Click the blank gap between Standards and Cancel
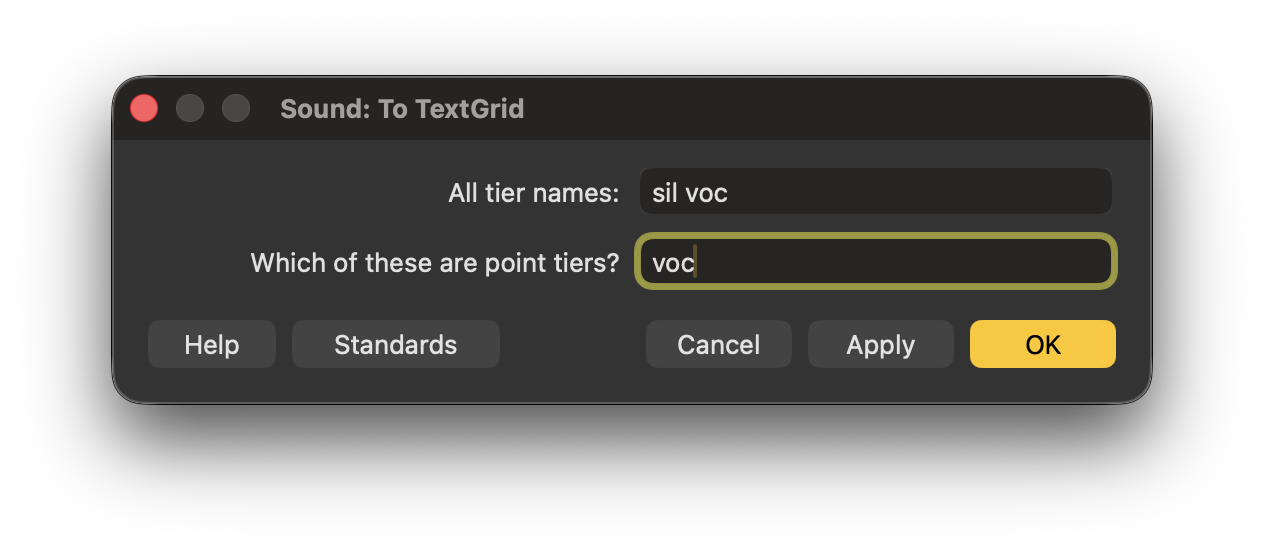 572,344
